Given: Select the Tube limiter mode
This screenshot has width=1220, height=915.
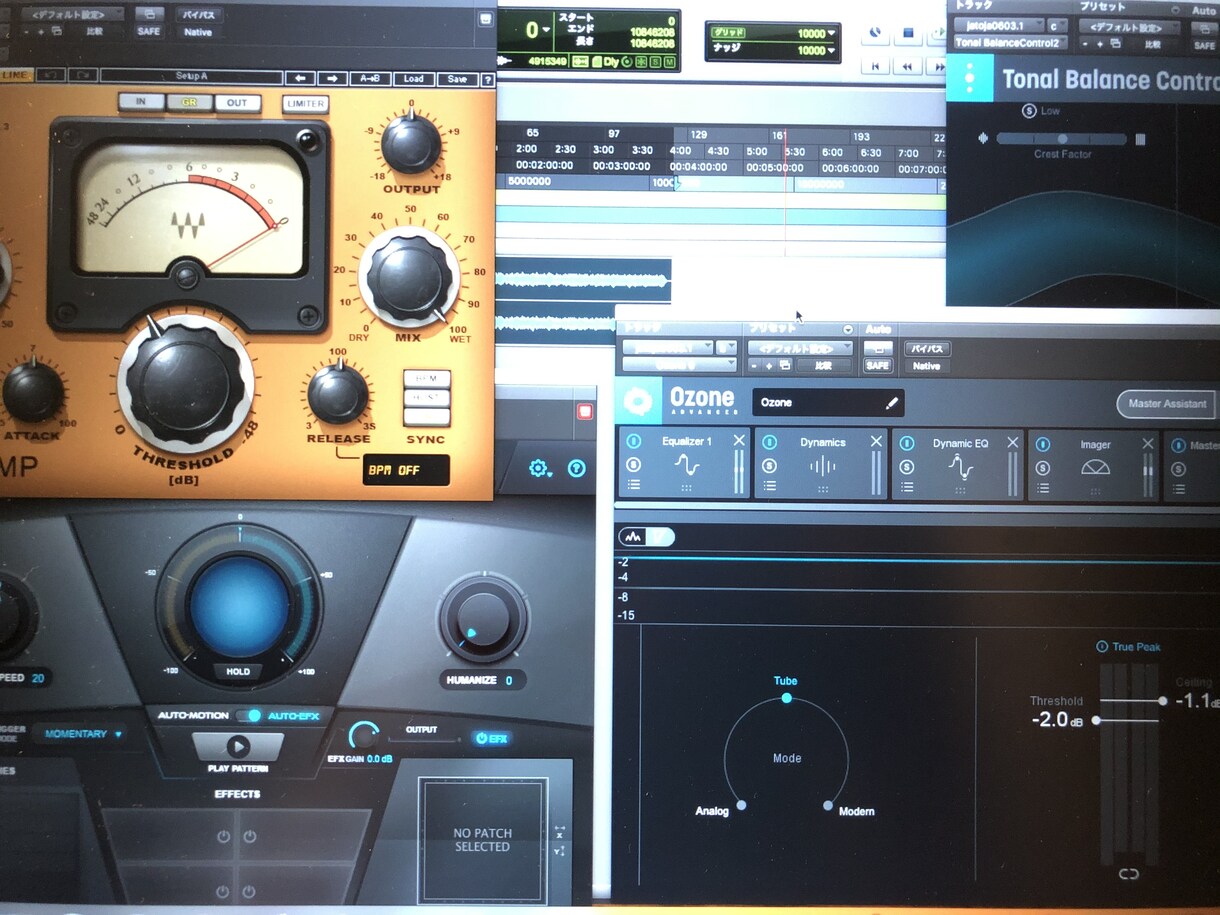Looking at the screenshot, I should coord(786,697).
